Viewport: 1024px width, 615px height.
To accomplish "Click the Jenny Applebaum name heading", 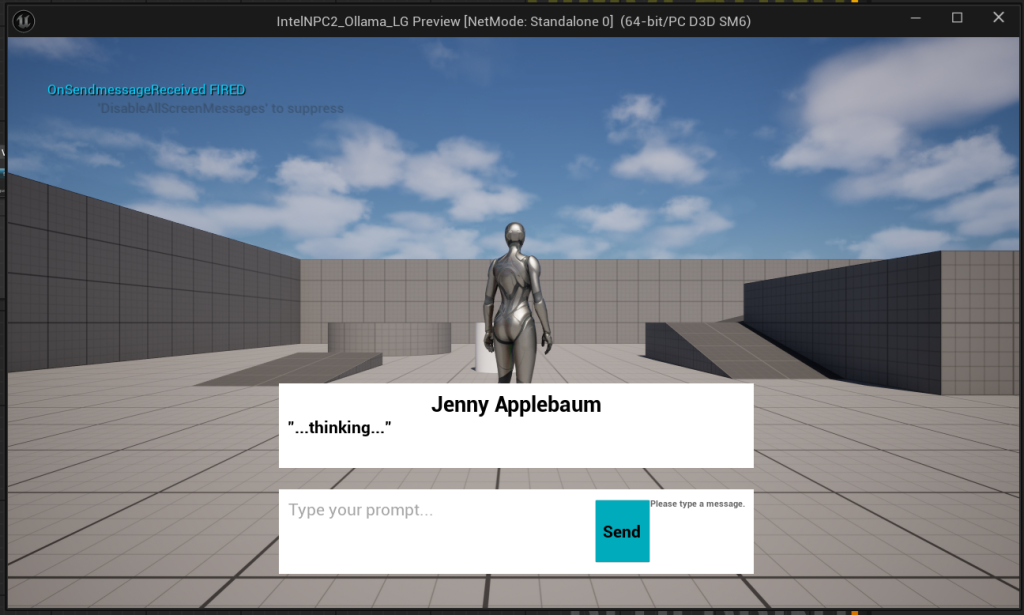I will tap(515, 405).
